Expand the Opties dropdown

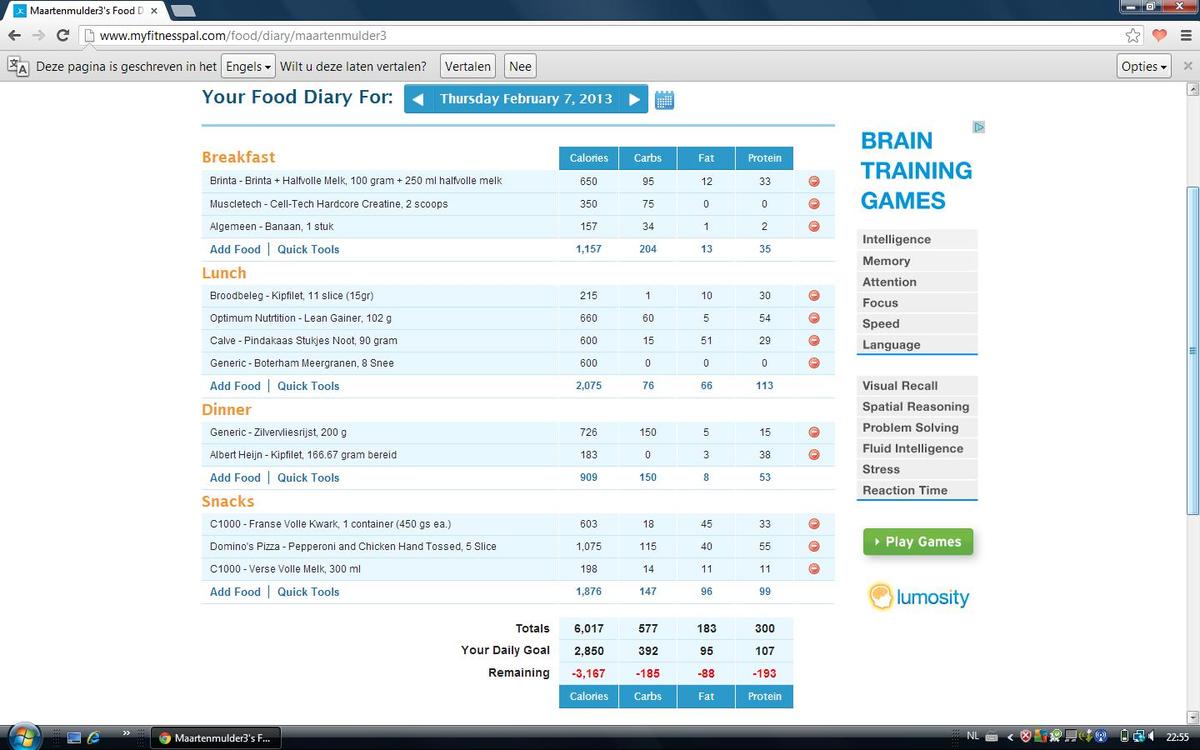(1144, 67)
